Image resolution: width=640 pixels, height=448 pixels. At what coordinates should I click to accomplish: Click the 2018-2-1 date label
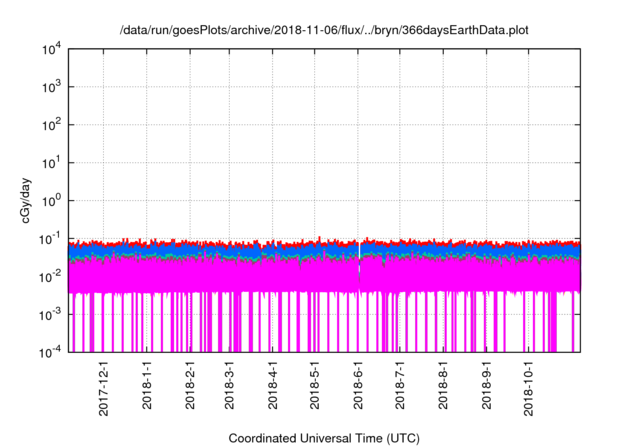(x=190, y=385)
